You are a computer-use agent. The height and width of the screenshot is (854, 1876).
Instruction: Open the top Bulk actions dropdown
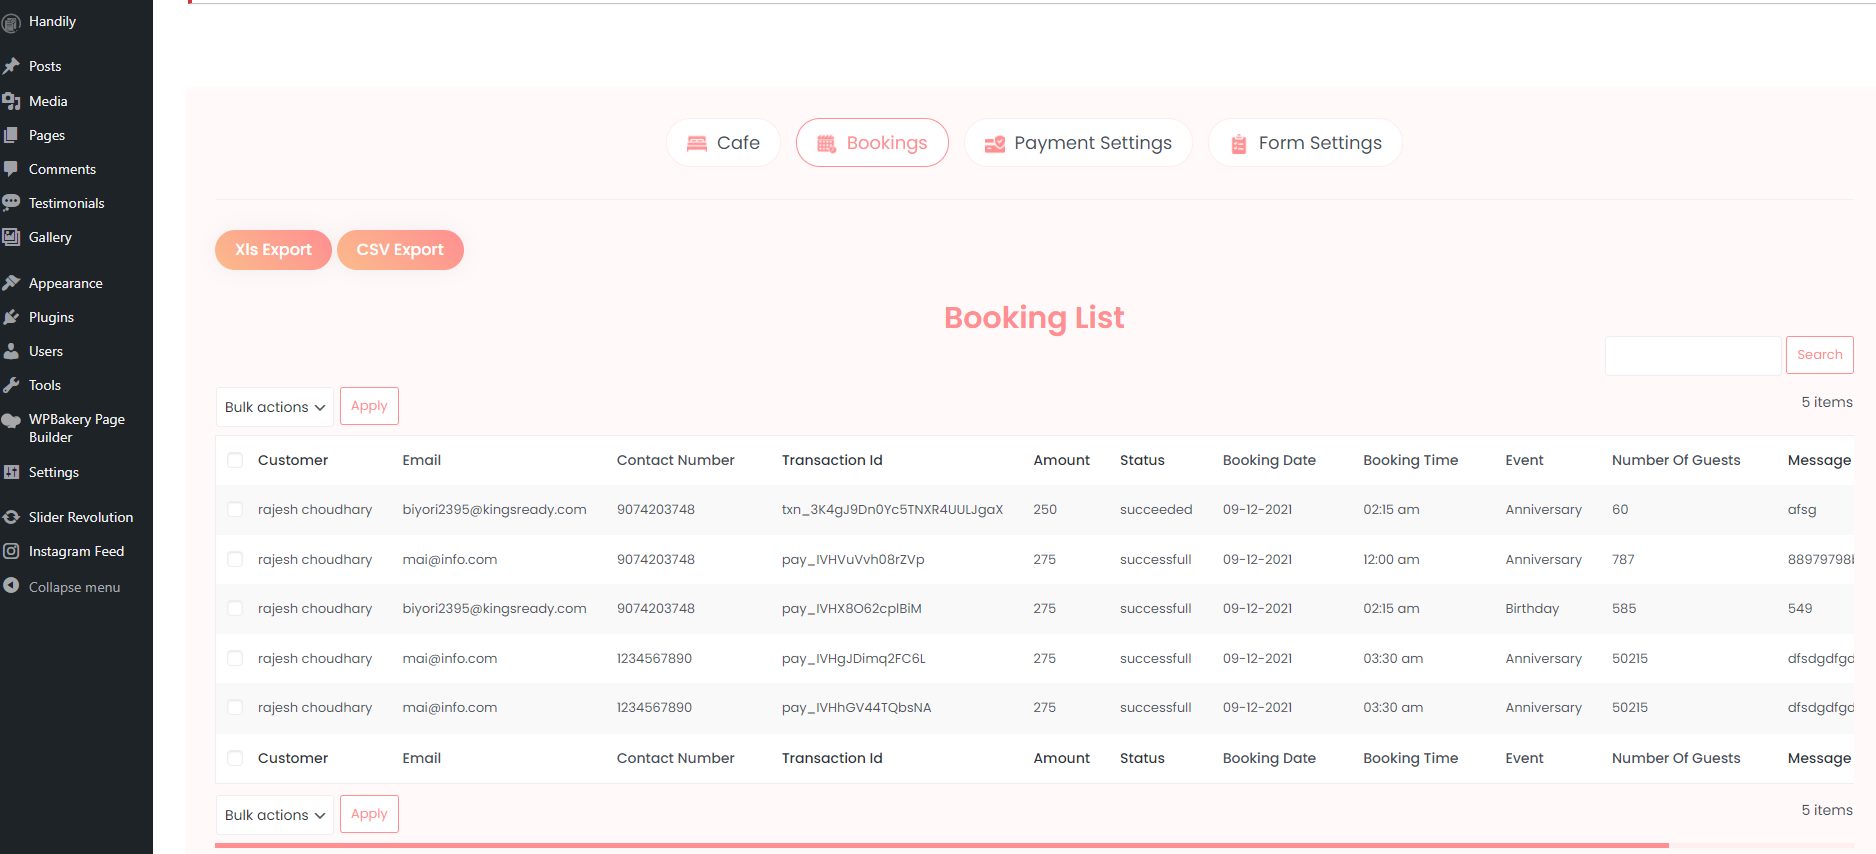pyautogui.click(x=274, y=407)
